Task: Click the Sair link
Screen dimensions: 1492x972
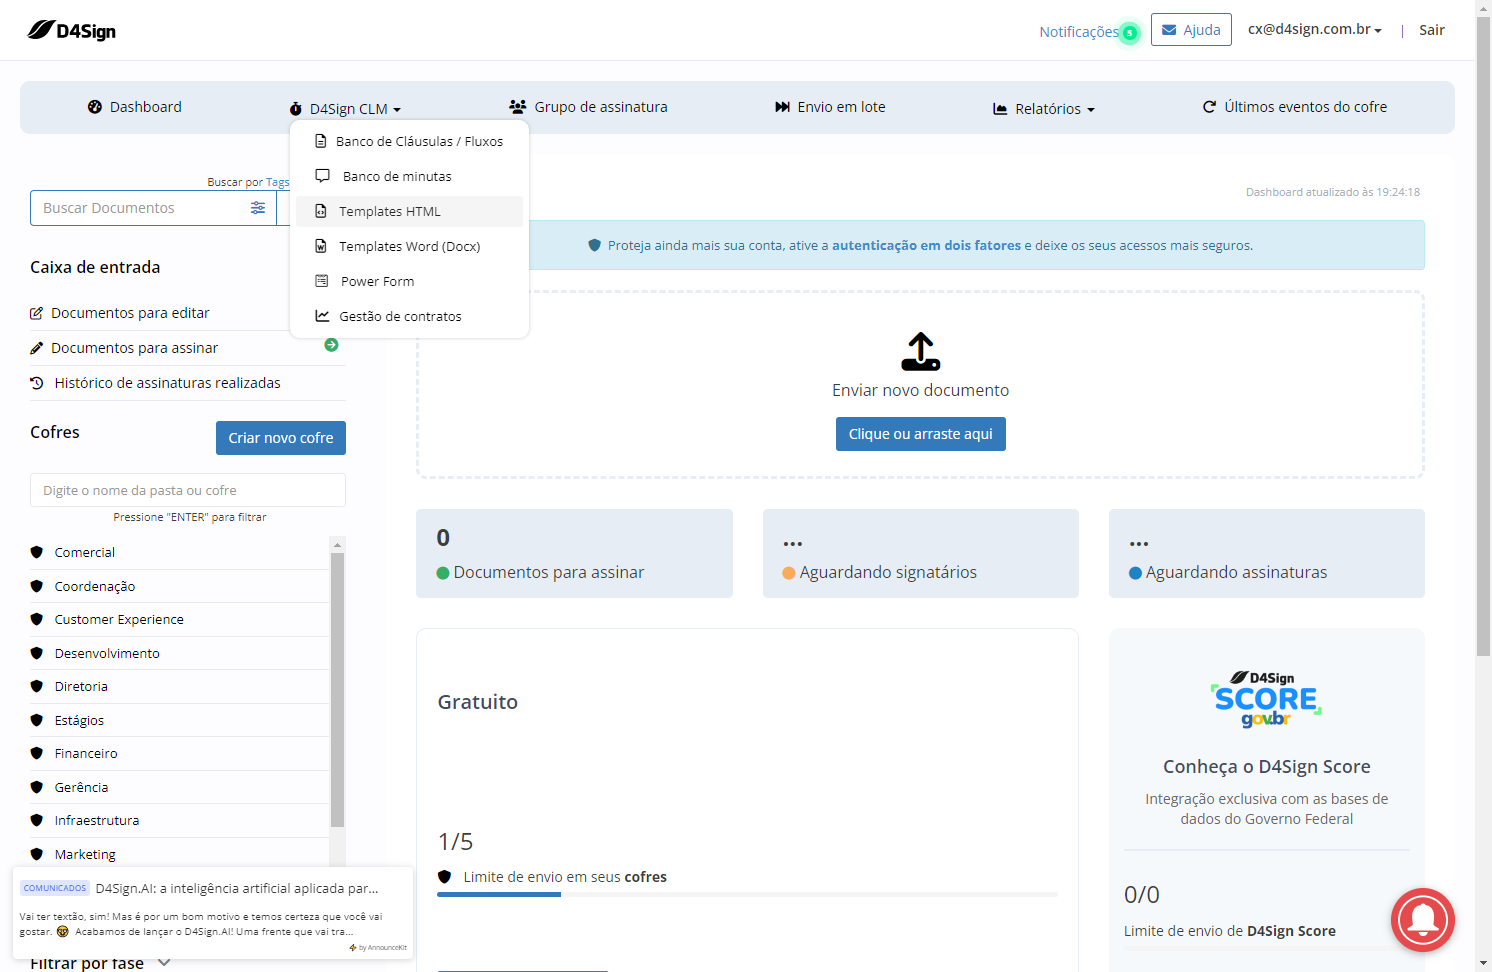Action: [x=1432, y=30]
